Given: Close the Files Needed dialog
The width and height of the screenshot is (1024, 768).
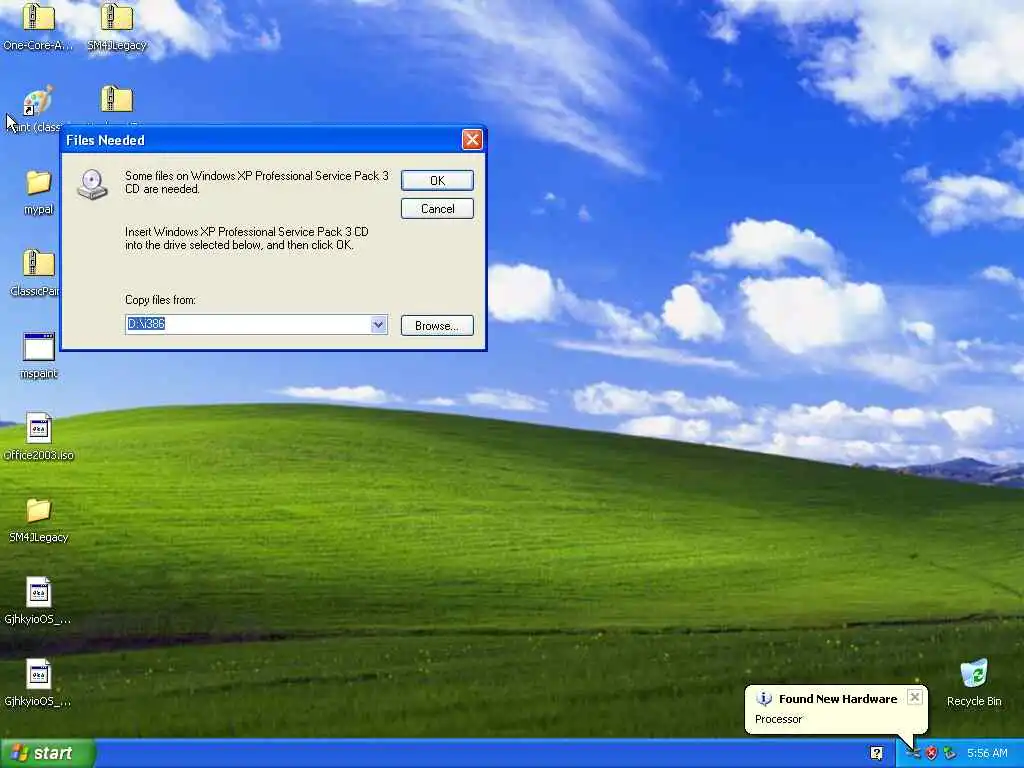Looking at the screenshot, I should tap(472, 139).
